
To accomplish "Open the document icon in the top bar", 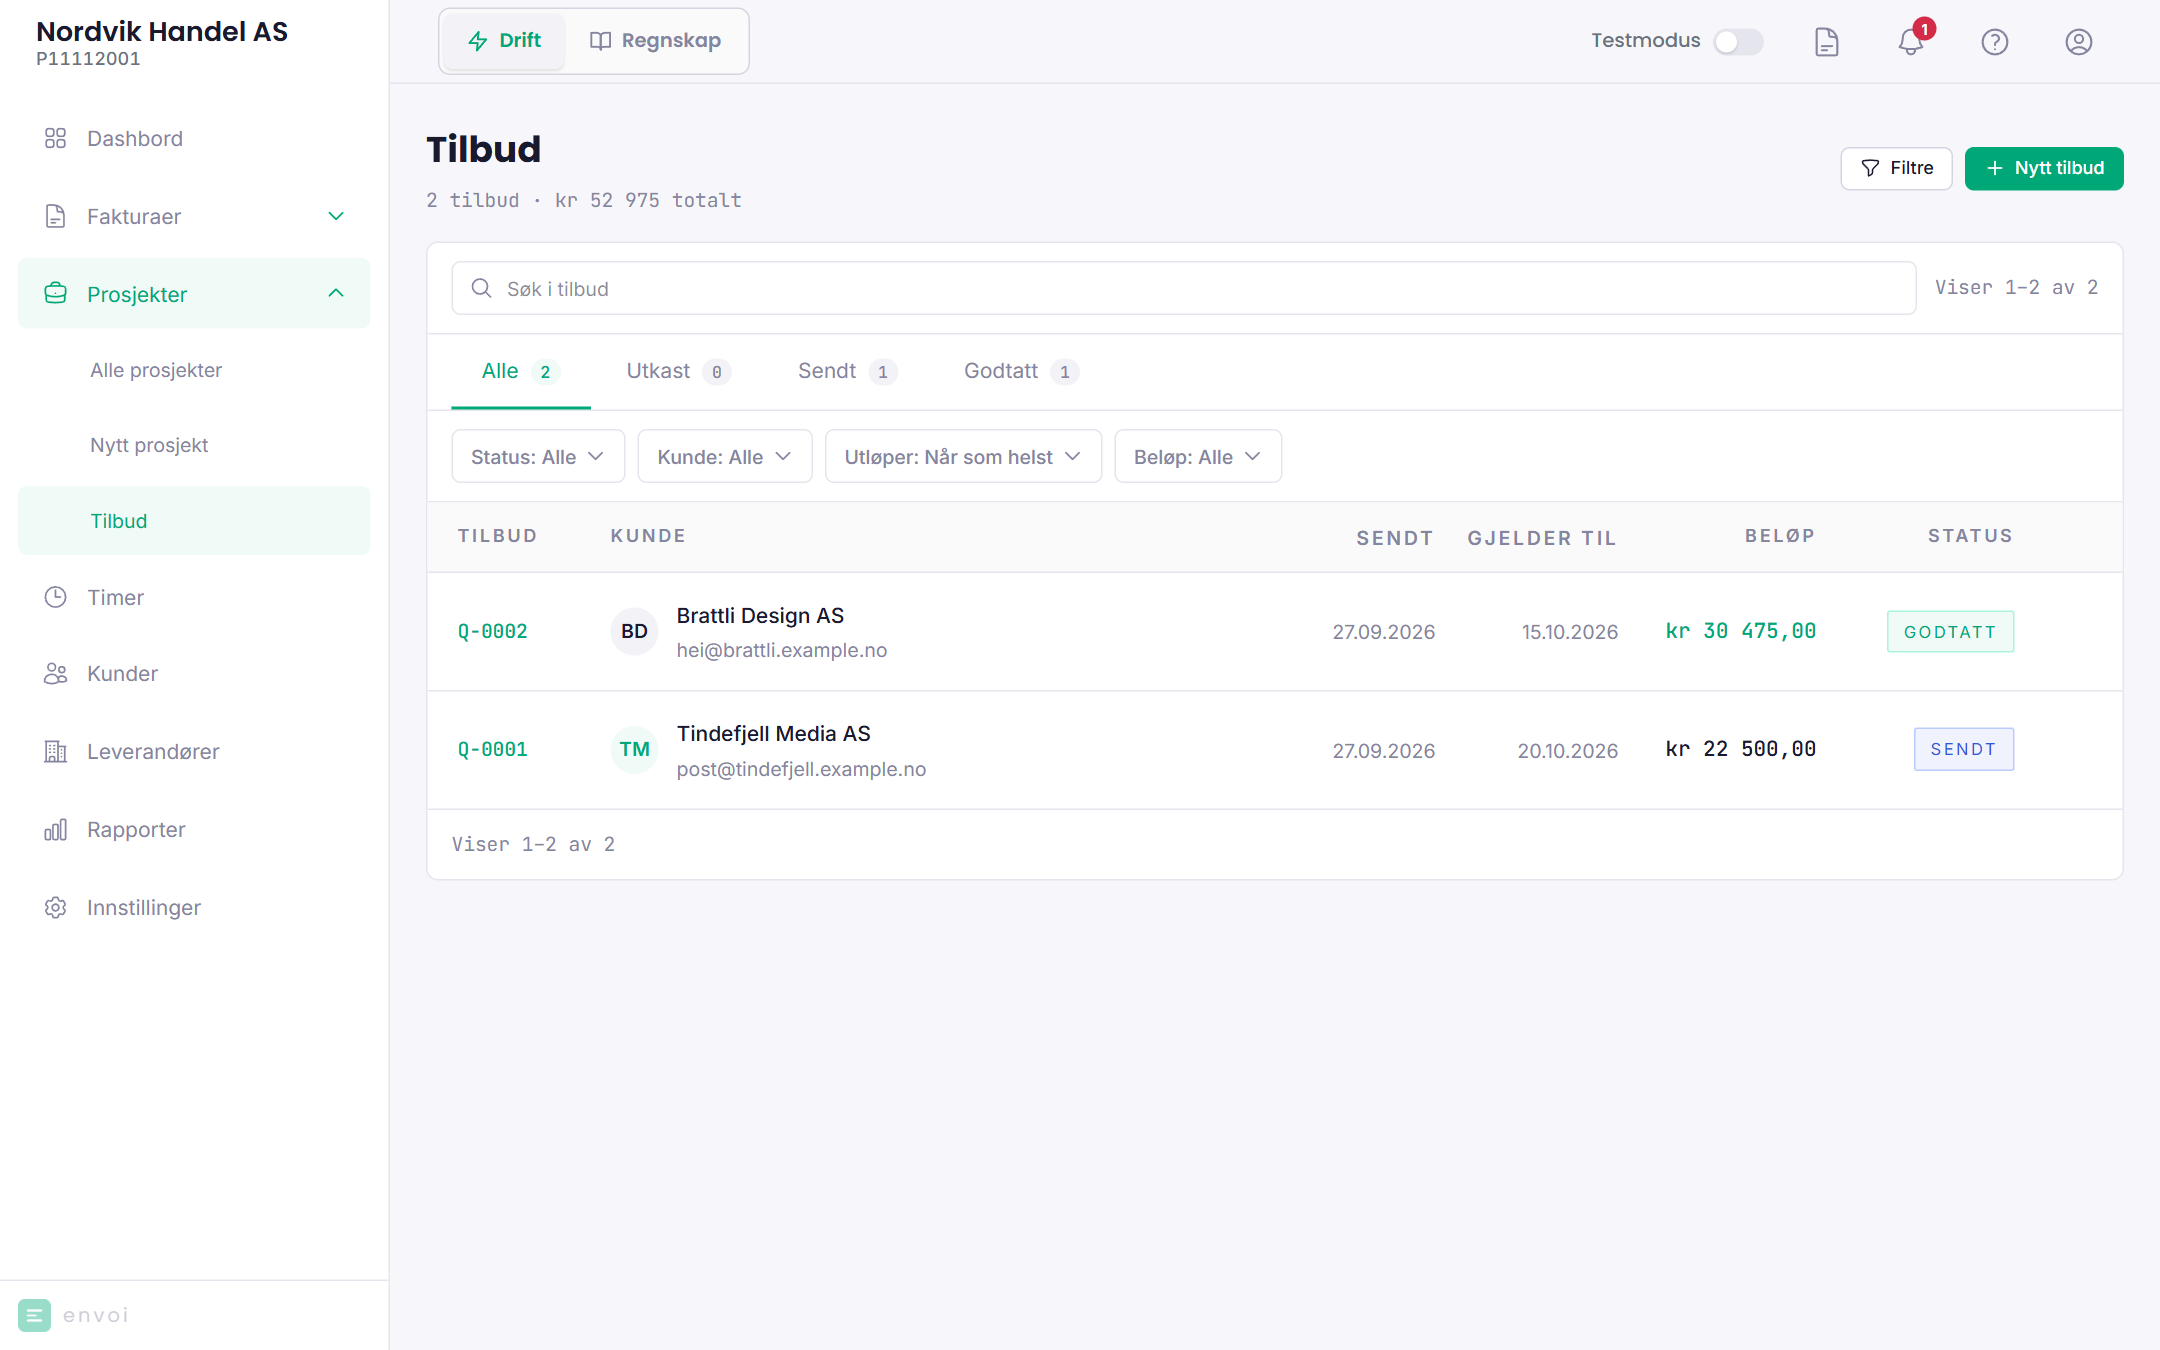I will pos(1826,41).
